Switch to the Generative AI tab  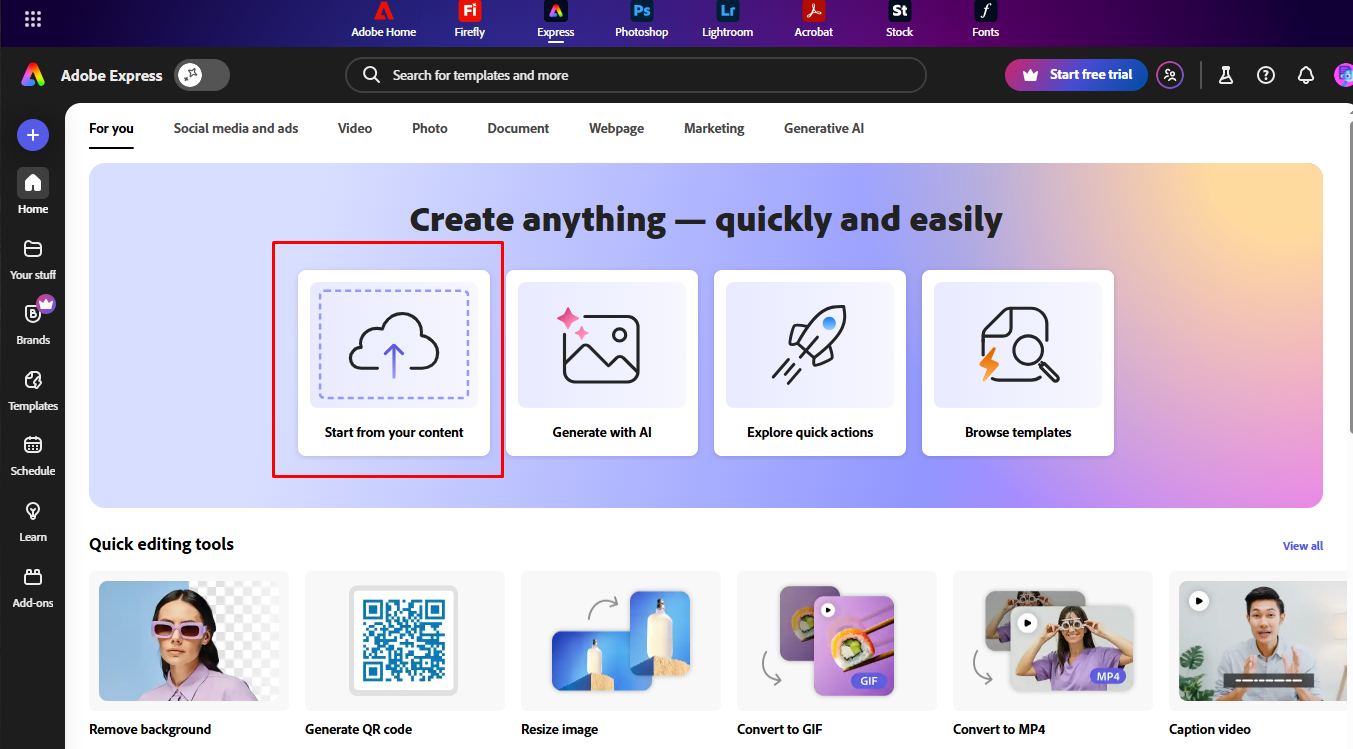coord(824,129)
